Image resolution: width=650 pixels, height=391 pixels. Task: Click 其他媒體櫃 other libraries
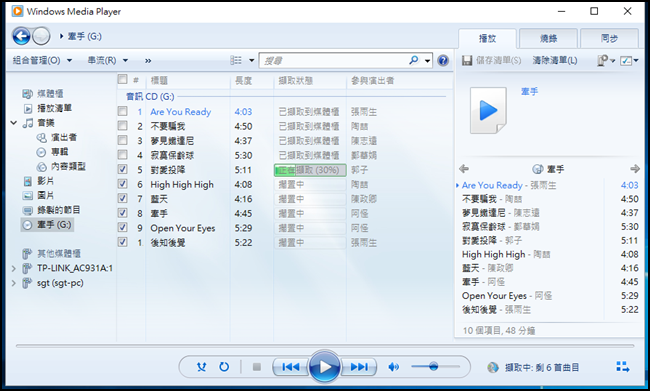point(51,253)
